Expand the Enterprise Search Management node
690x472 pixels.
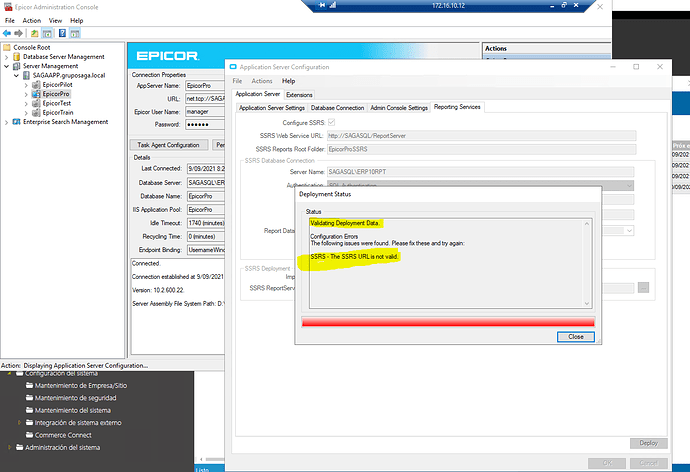click(x=7, y=122)
